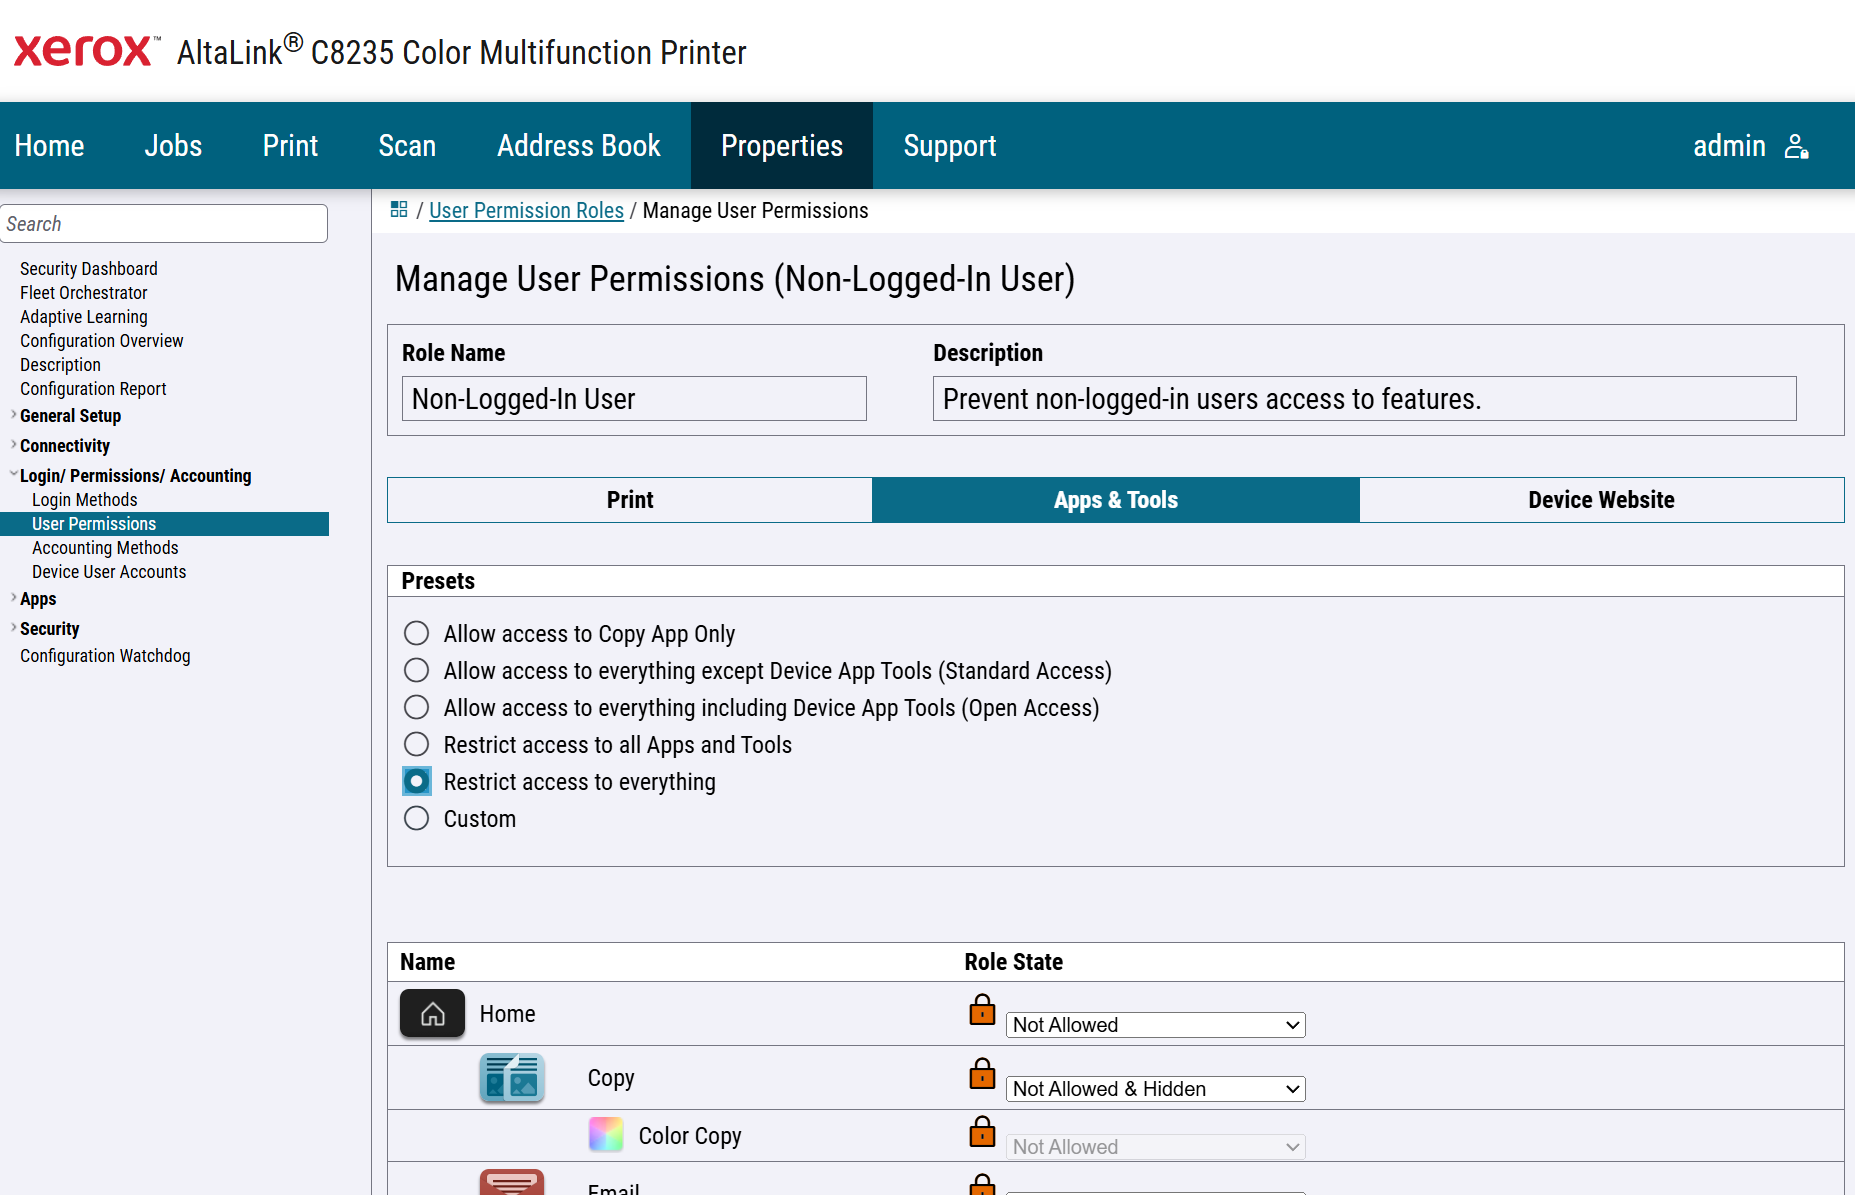Click the Xerox logo
Screen dimensions: 1855x1195
(x=86, y=50)
